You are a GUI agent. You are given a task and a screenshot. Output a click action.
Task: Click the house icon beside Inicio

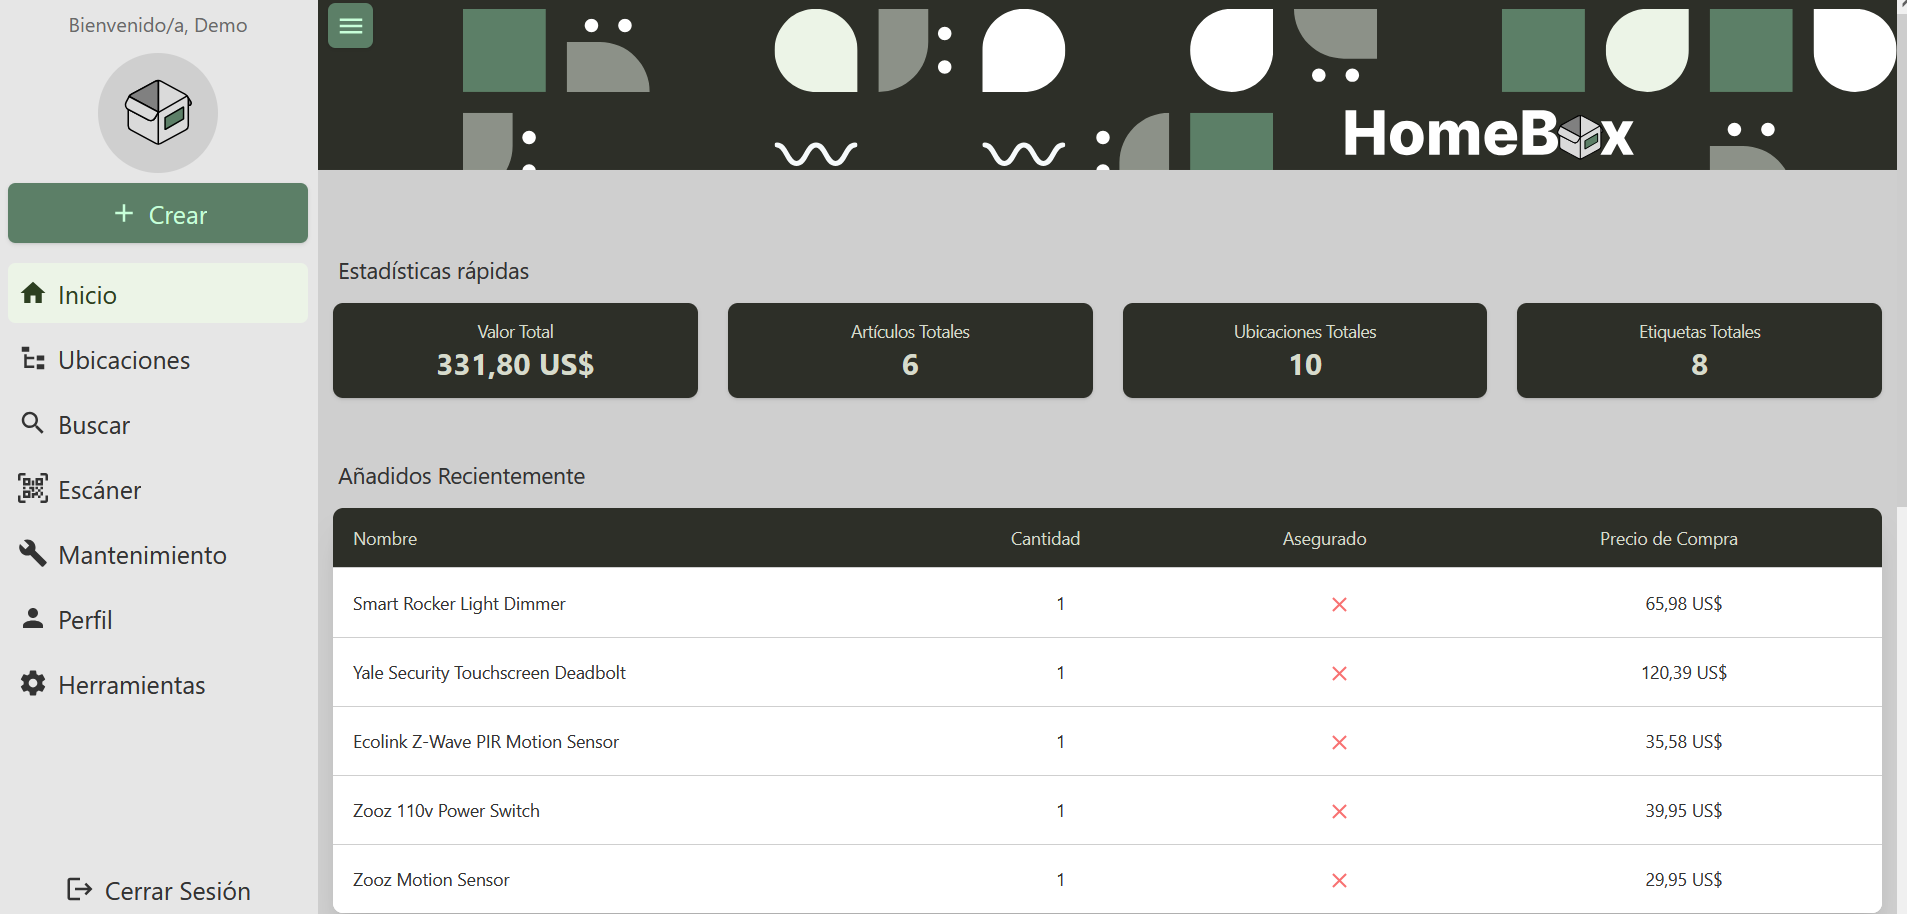(33, 293)
